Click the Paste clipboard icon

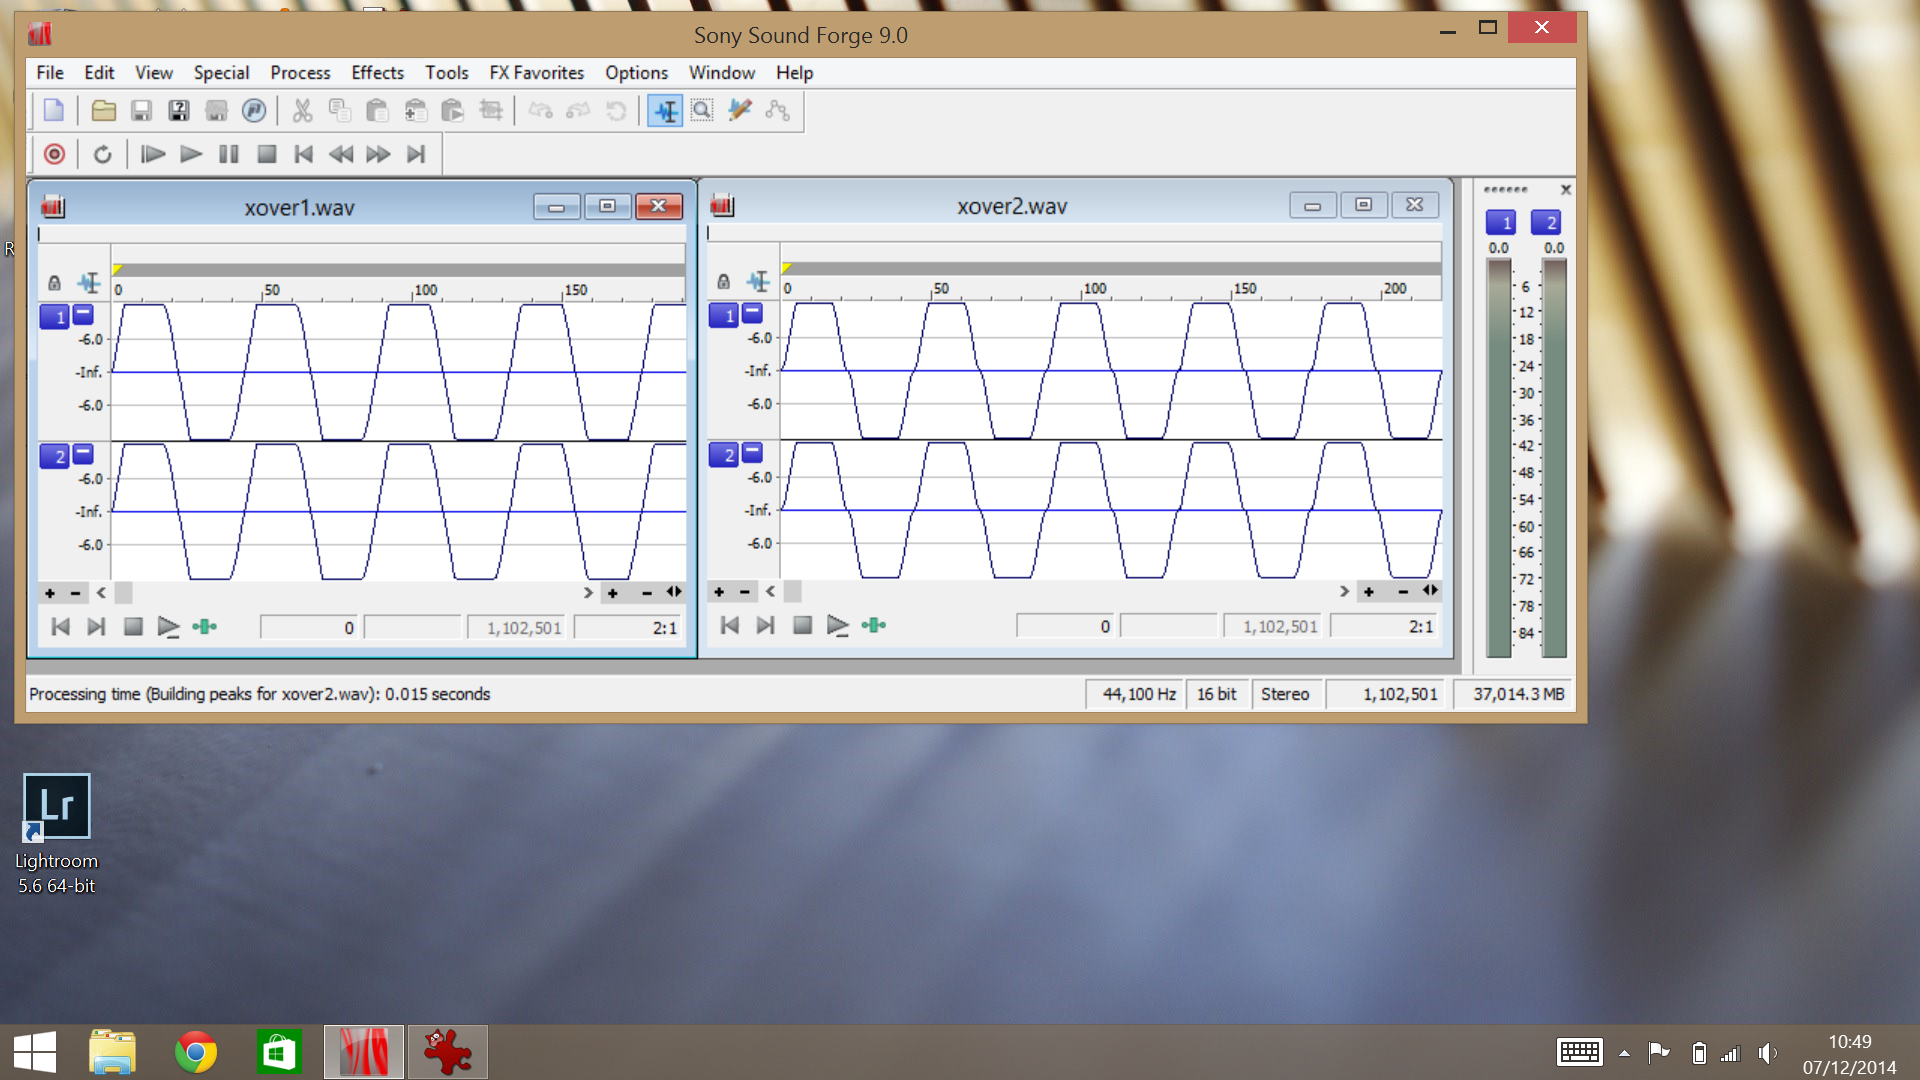377,110
